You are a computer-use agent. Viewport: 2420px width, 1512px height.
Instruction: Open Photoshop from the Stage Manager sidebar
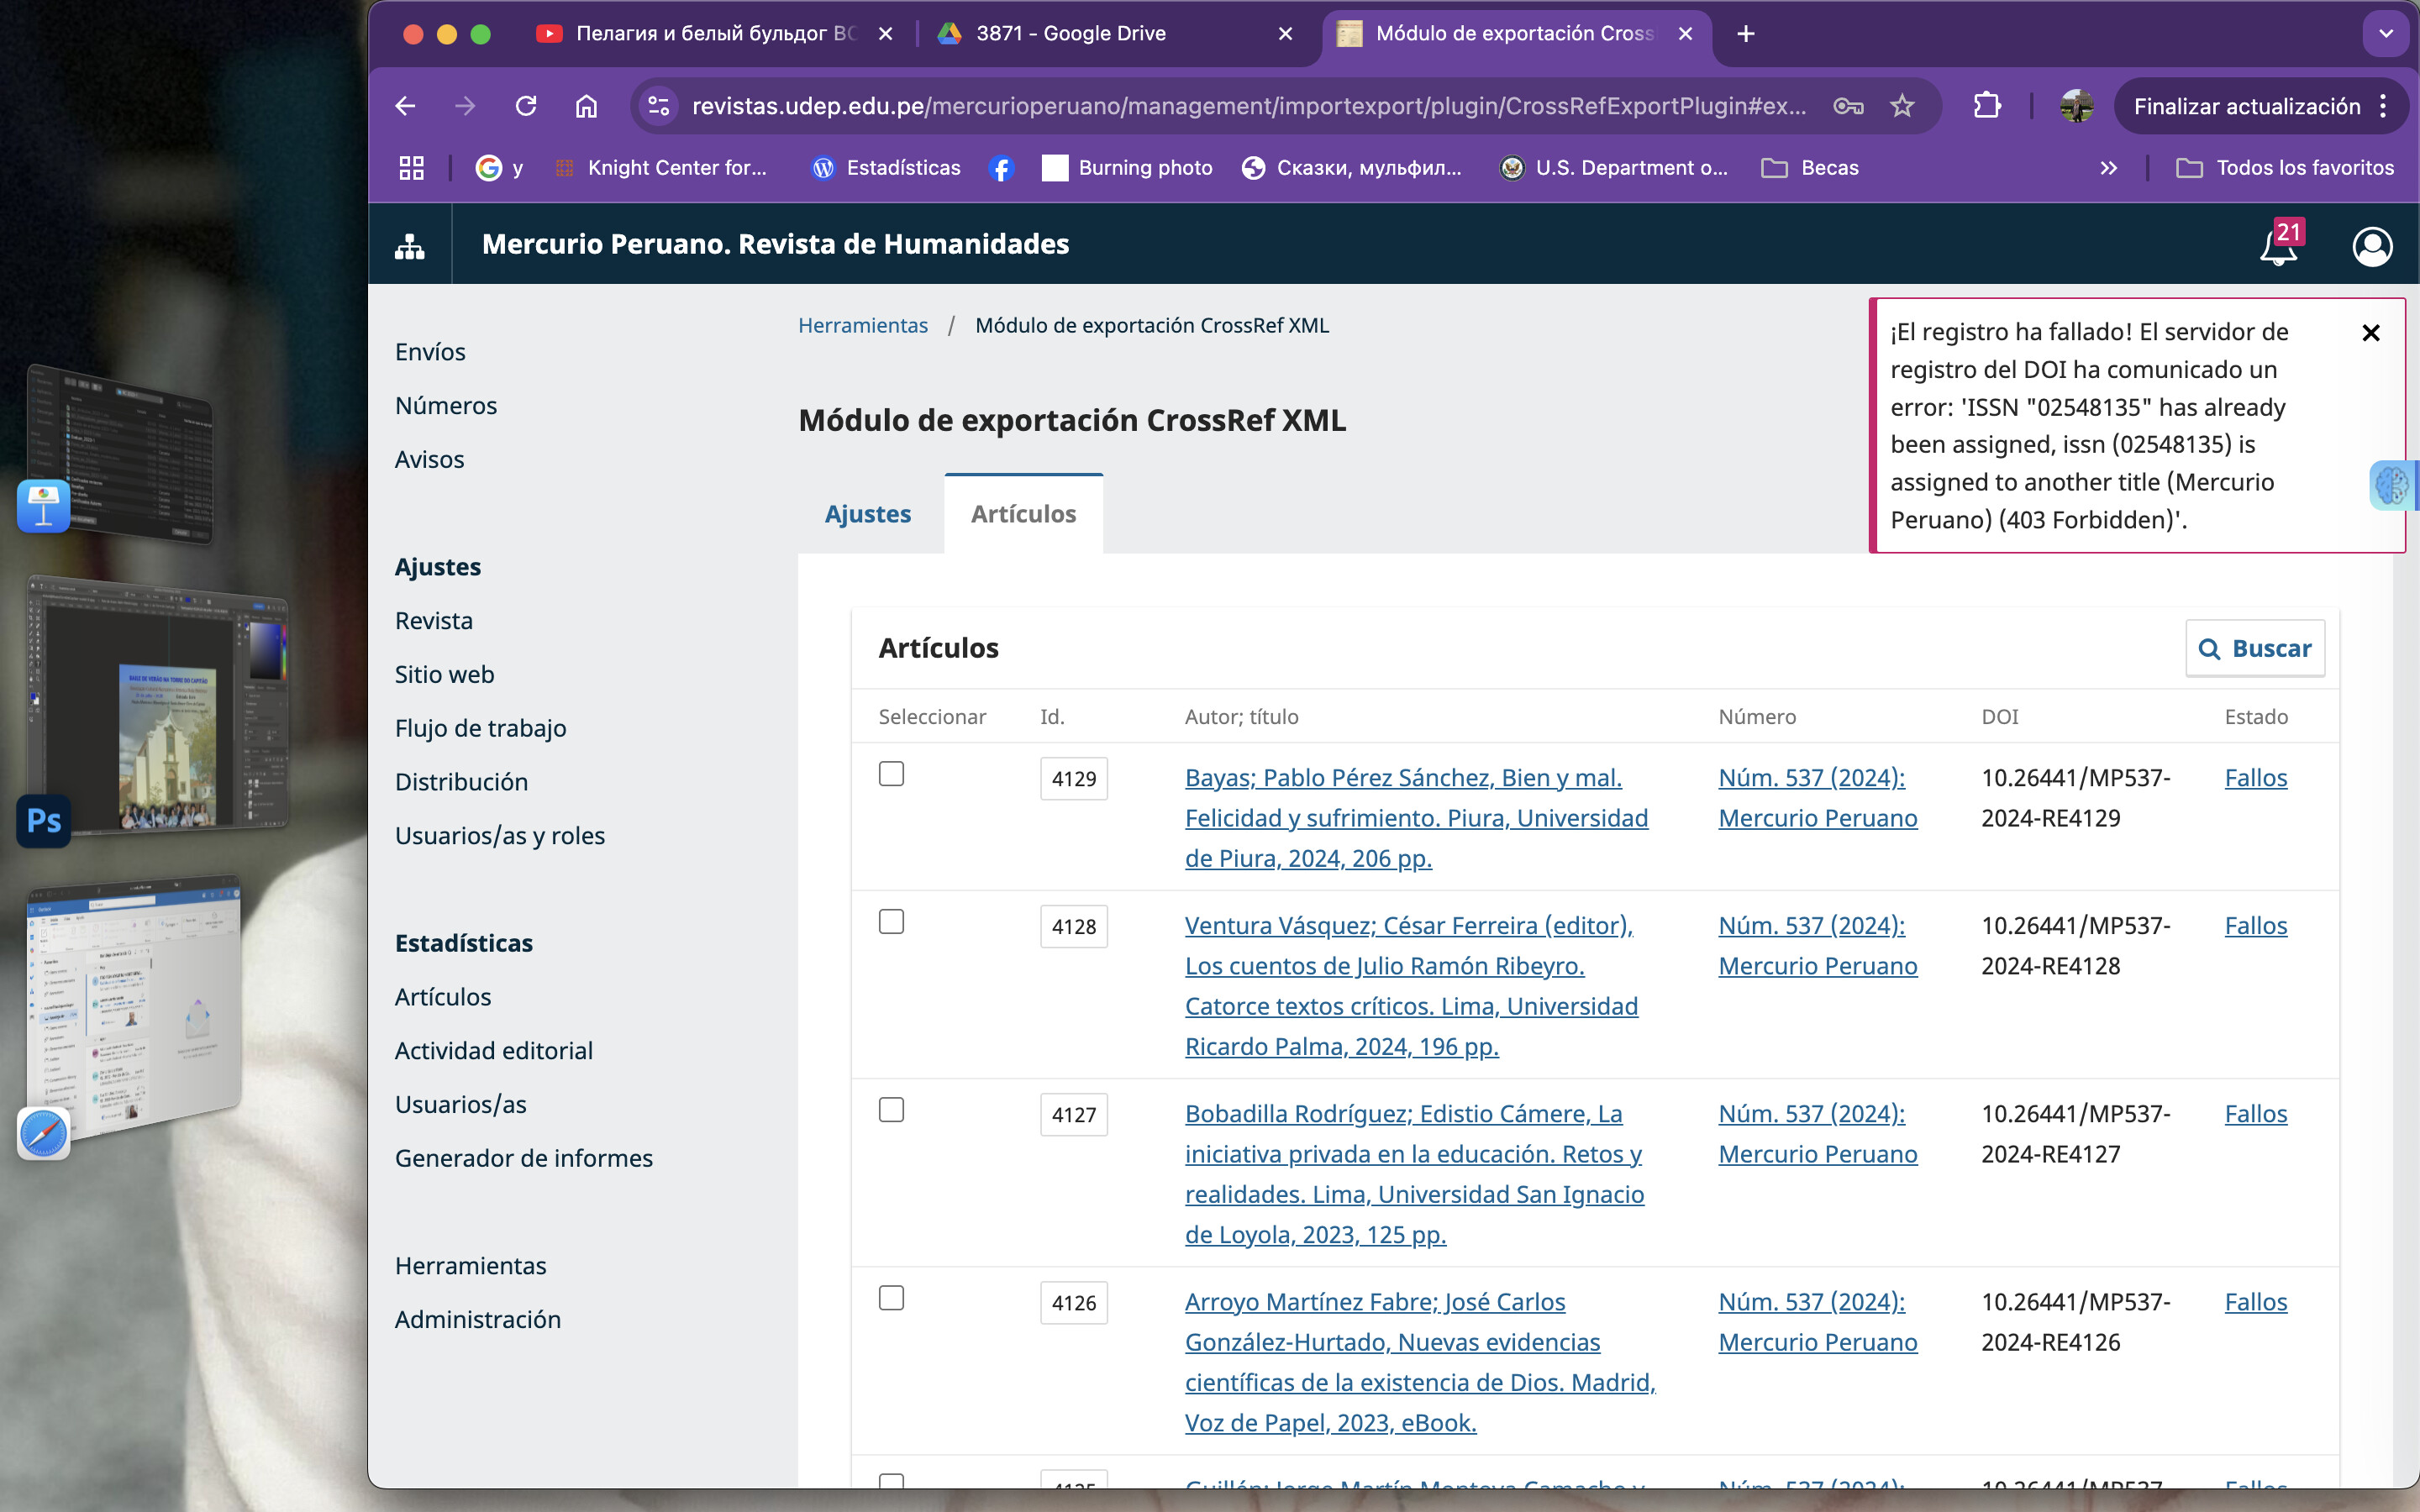(44, 821)
